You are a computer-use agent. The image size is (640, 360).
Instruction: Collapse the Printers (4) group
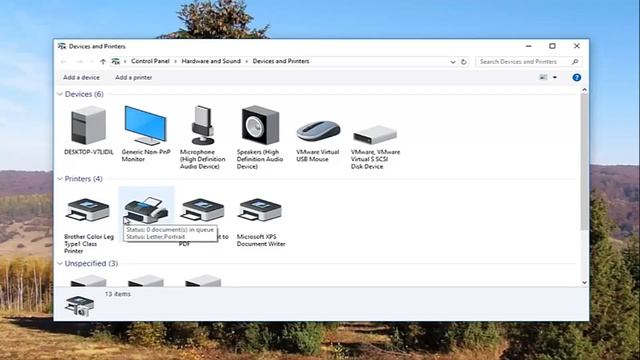click(x=60, y=179)
